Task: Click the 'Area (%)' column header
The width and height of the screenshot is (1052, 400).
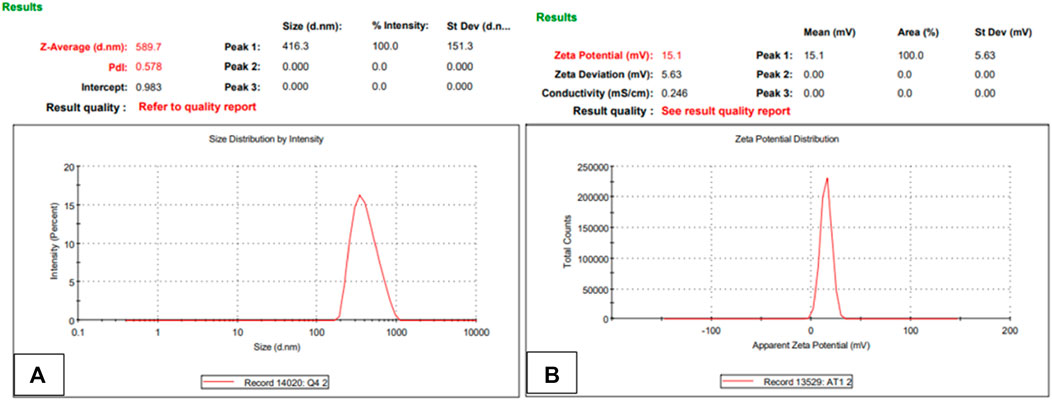Action: pos(916,32)
